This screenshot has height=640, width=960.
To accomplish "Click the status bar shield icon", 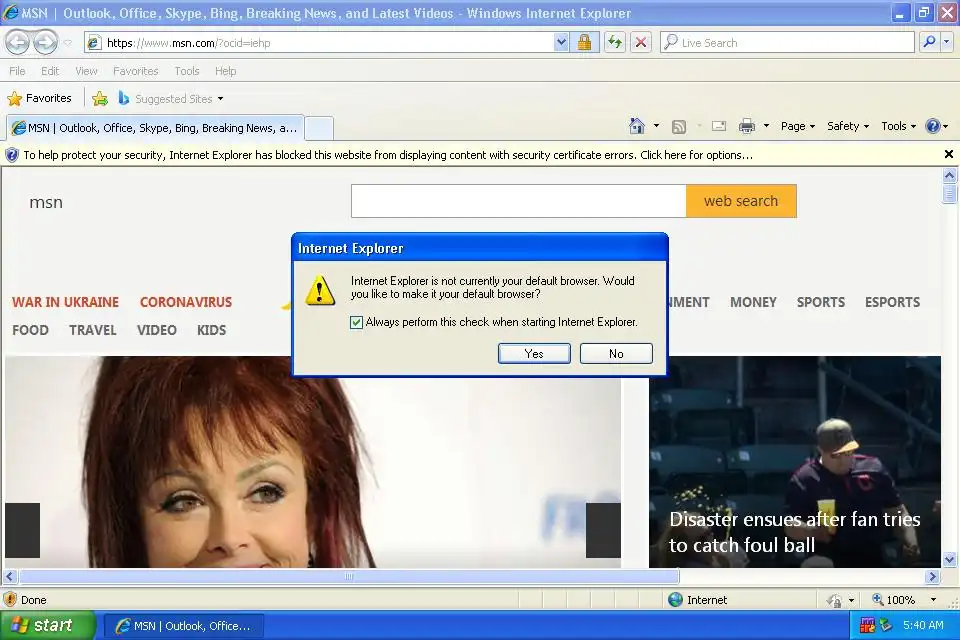I will click(x=10, y=600).
